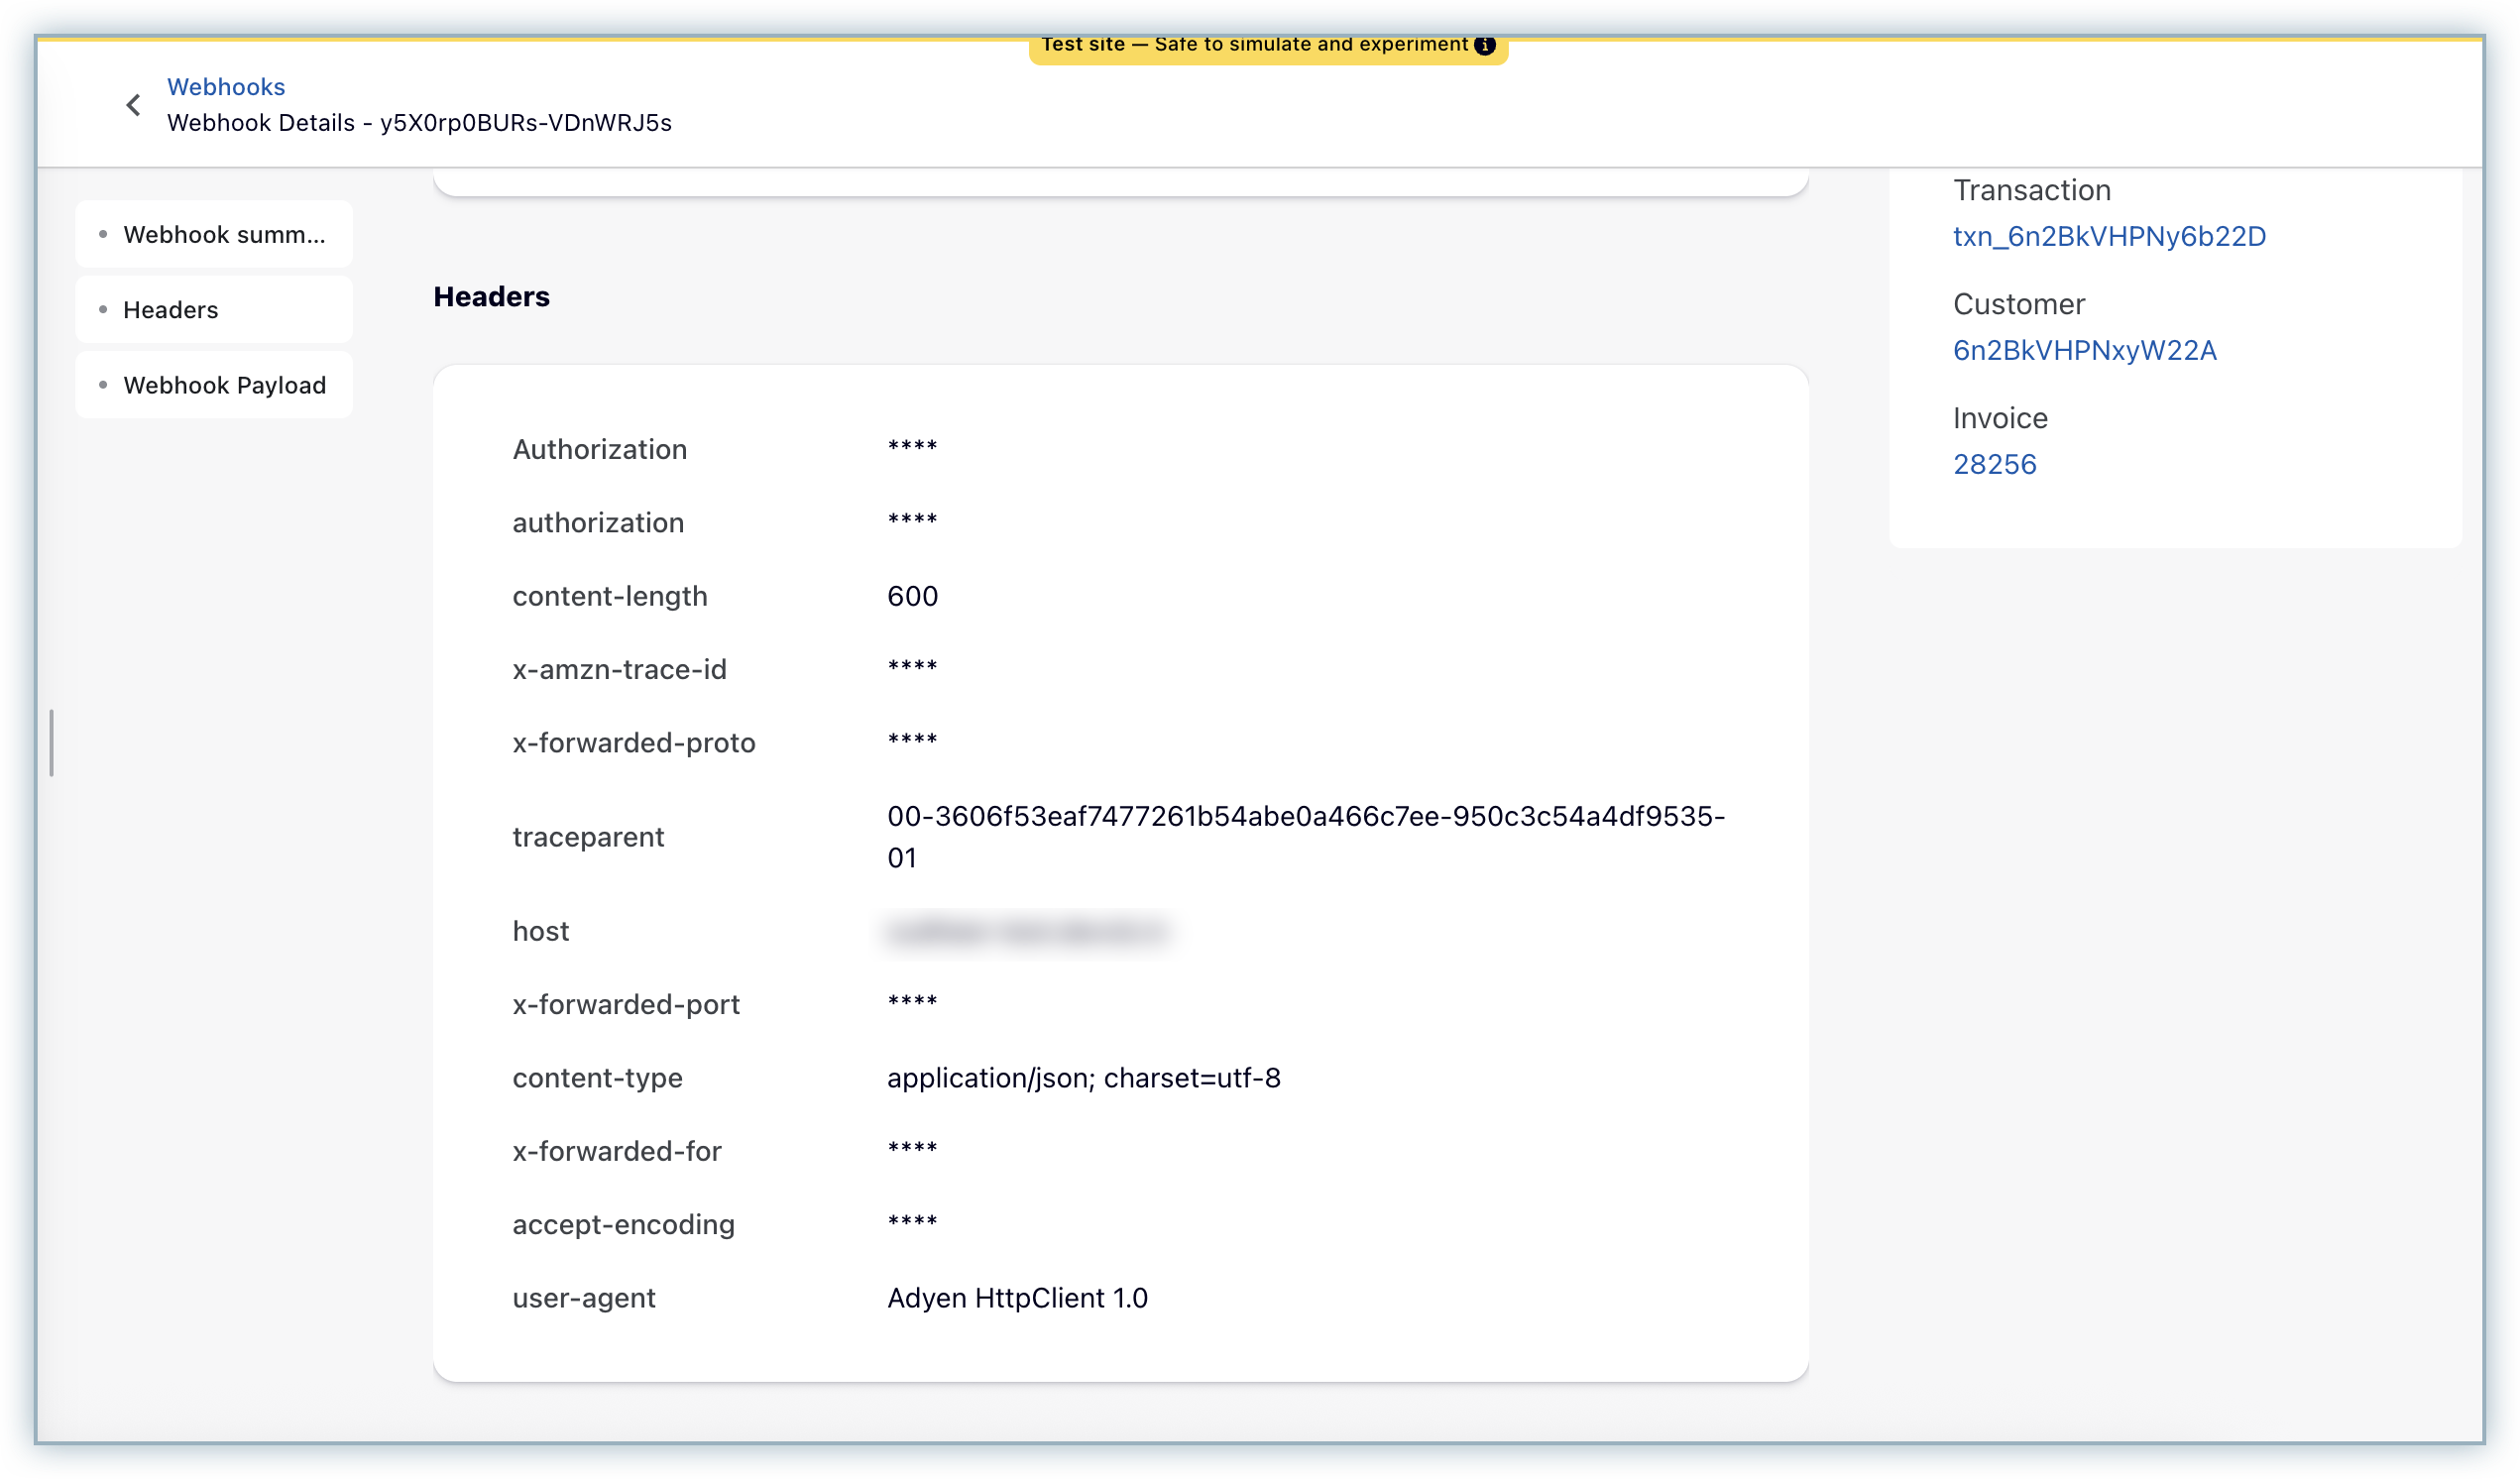Click the bullet beside Webhook summary
Viewport: 2520px width, 1479px height.
pyautogui.click(x=103, y=234)
